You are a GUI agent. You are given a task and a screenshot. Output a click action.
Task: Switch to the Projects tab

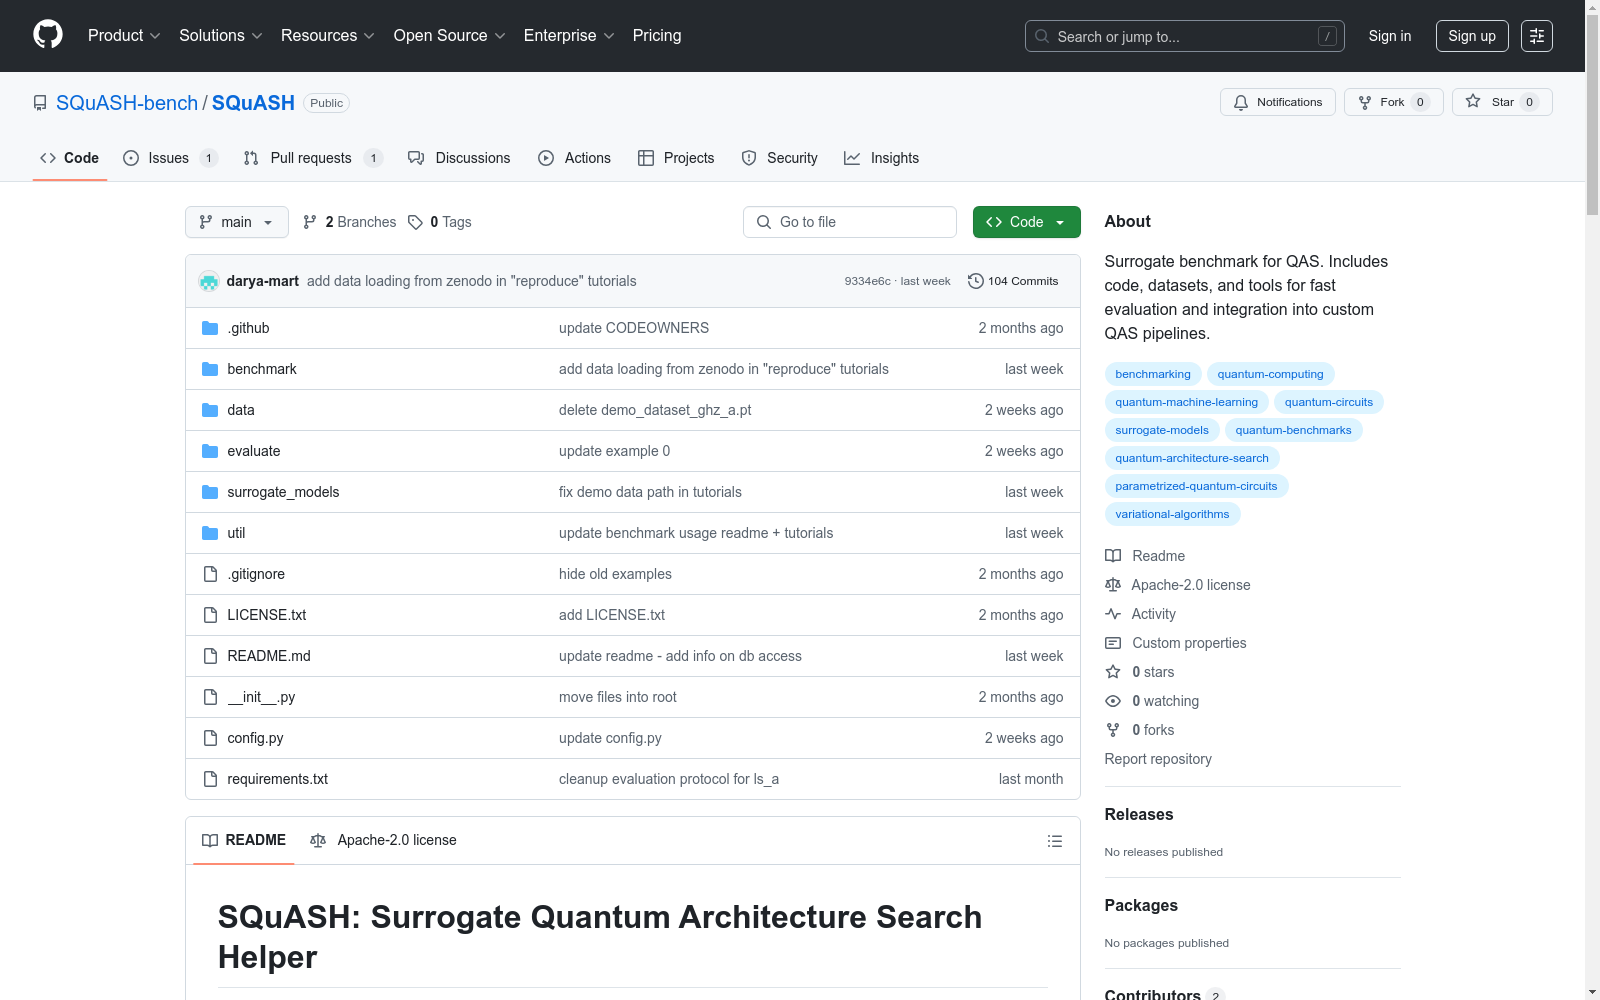click(x=676, y=158)
